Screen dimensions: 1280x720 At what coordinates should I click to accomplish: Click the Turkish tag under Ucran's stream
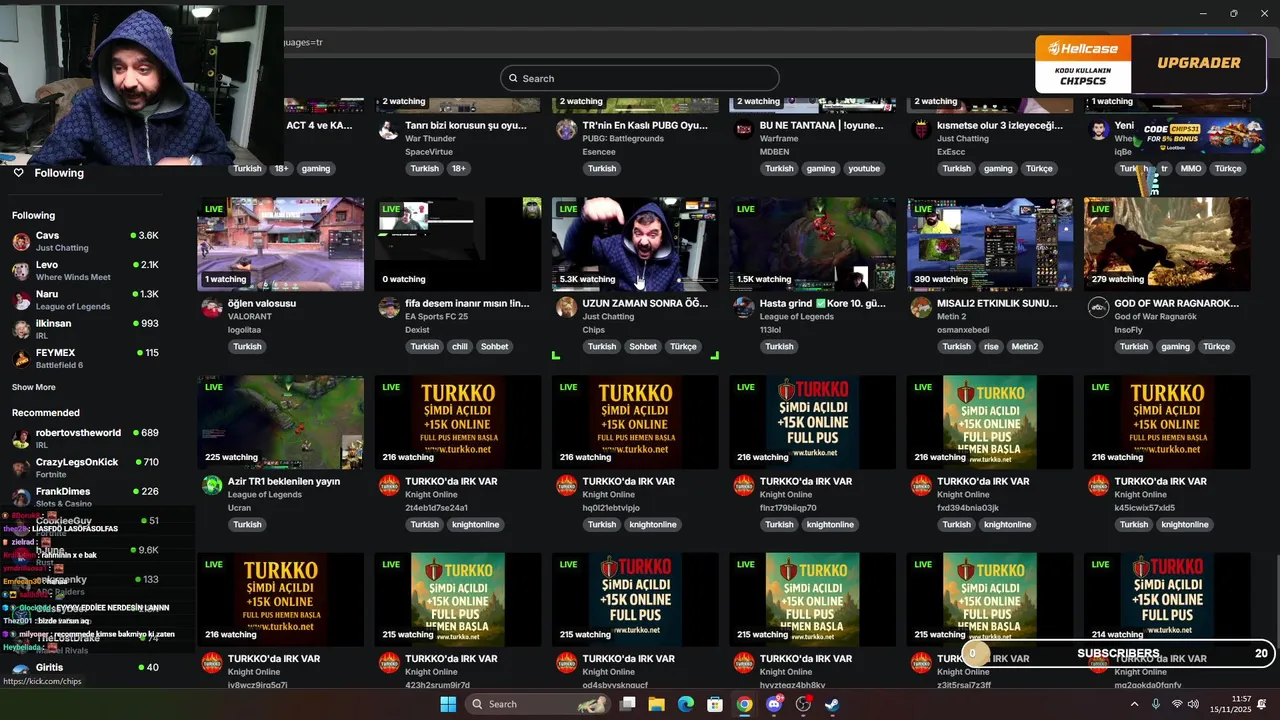247,525
